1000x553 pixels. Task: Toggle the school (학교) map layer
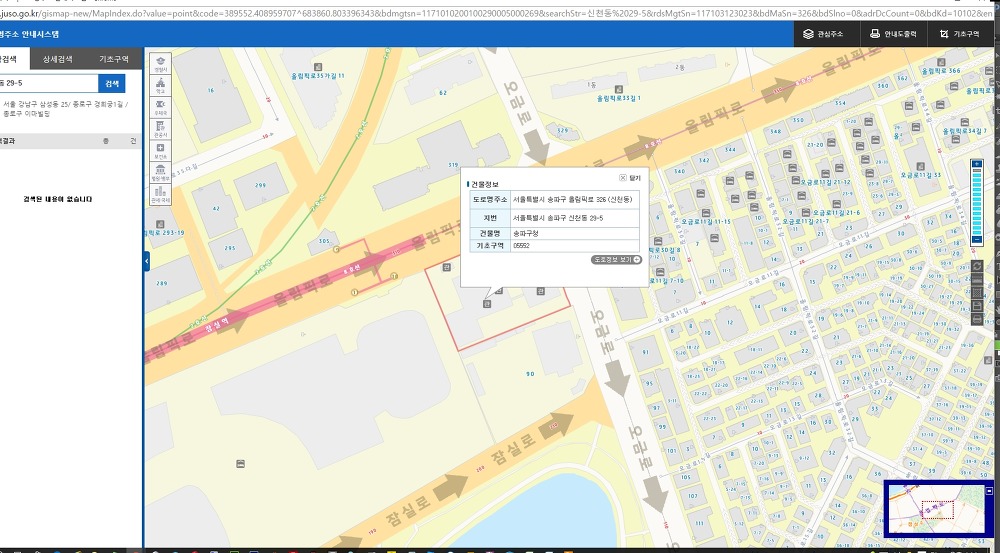click(160, 86)
